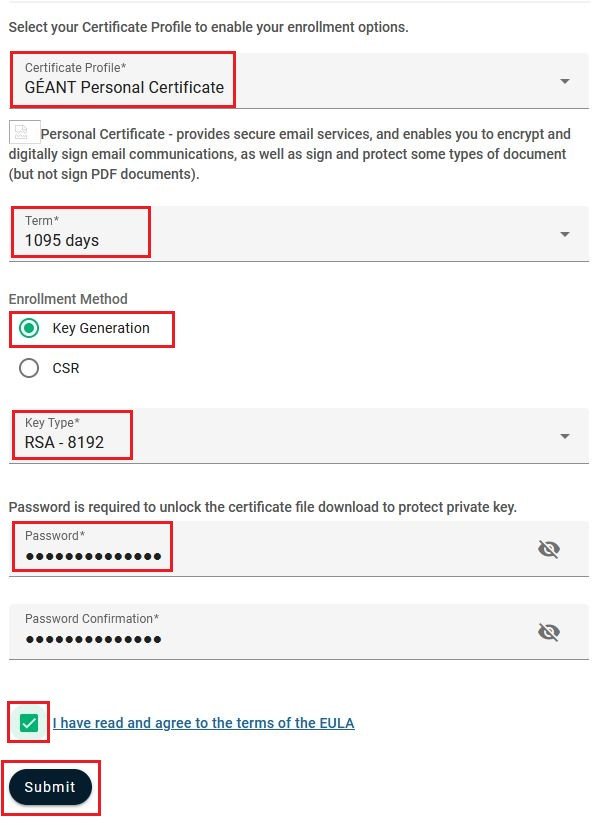Choose the CSR enrollment radio button
Image resolution: width=601 pixels, height=825 pixels.
click(x=30, y=368)
